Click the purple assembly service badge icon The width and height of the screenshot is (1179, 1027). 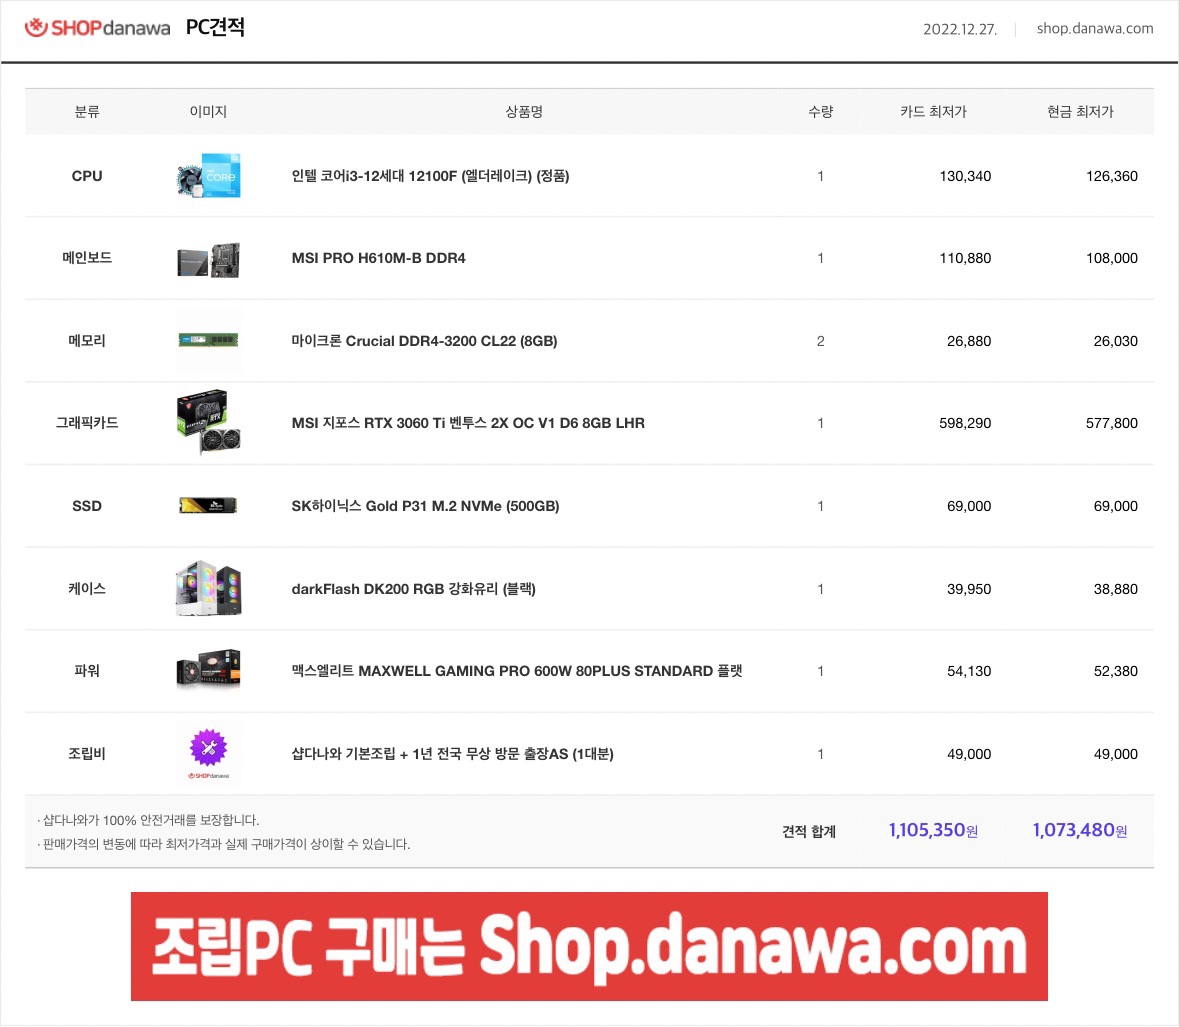coord(208,748)
